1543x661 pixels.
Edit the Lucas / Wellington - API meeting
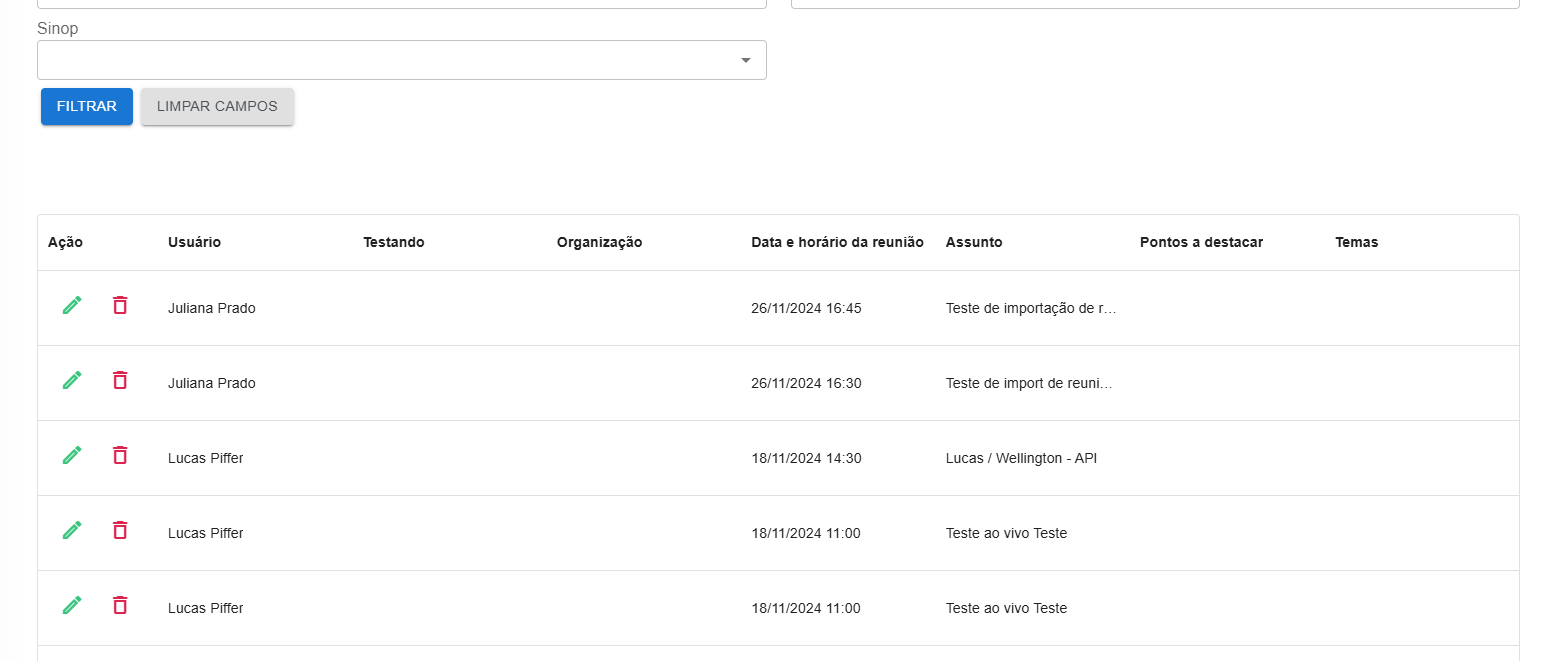(72, 456)
